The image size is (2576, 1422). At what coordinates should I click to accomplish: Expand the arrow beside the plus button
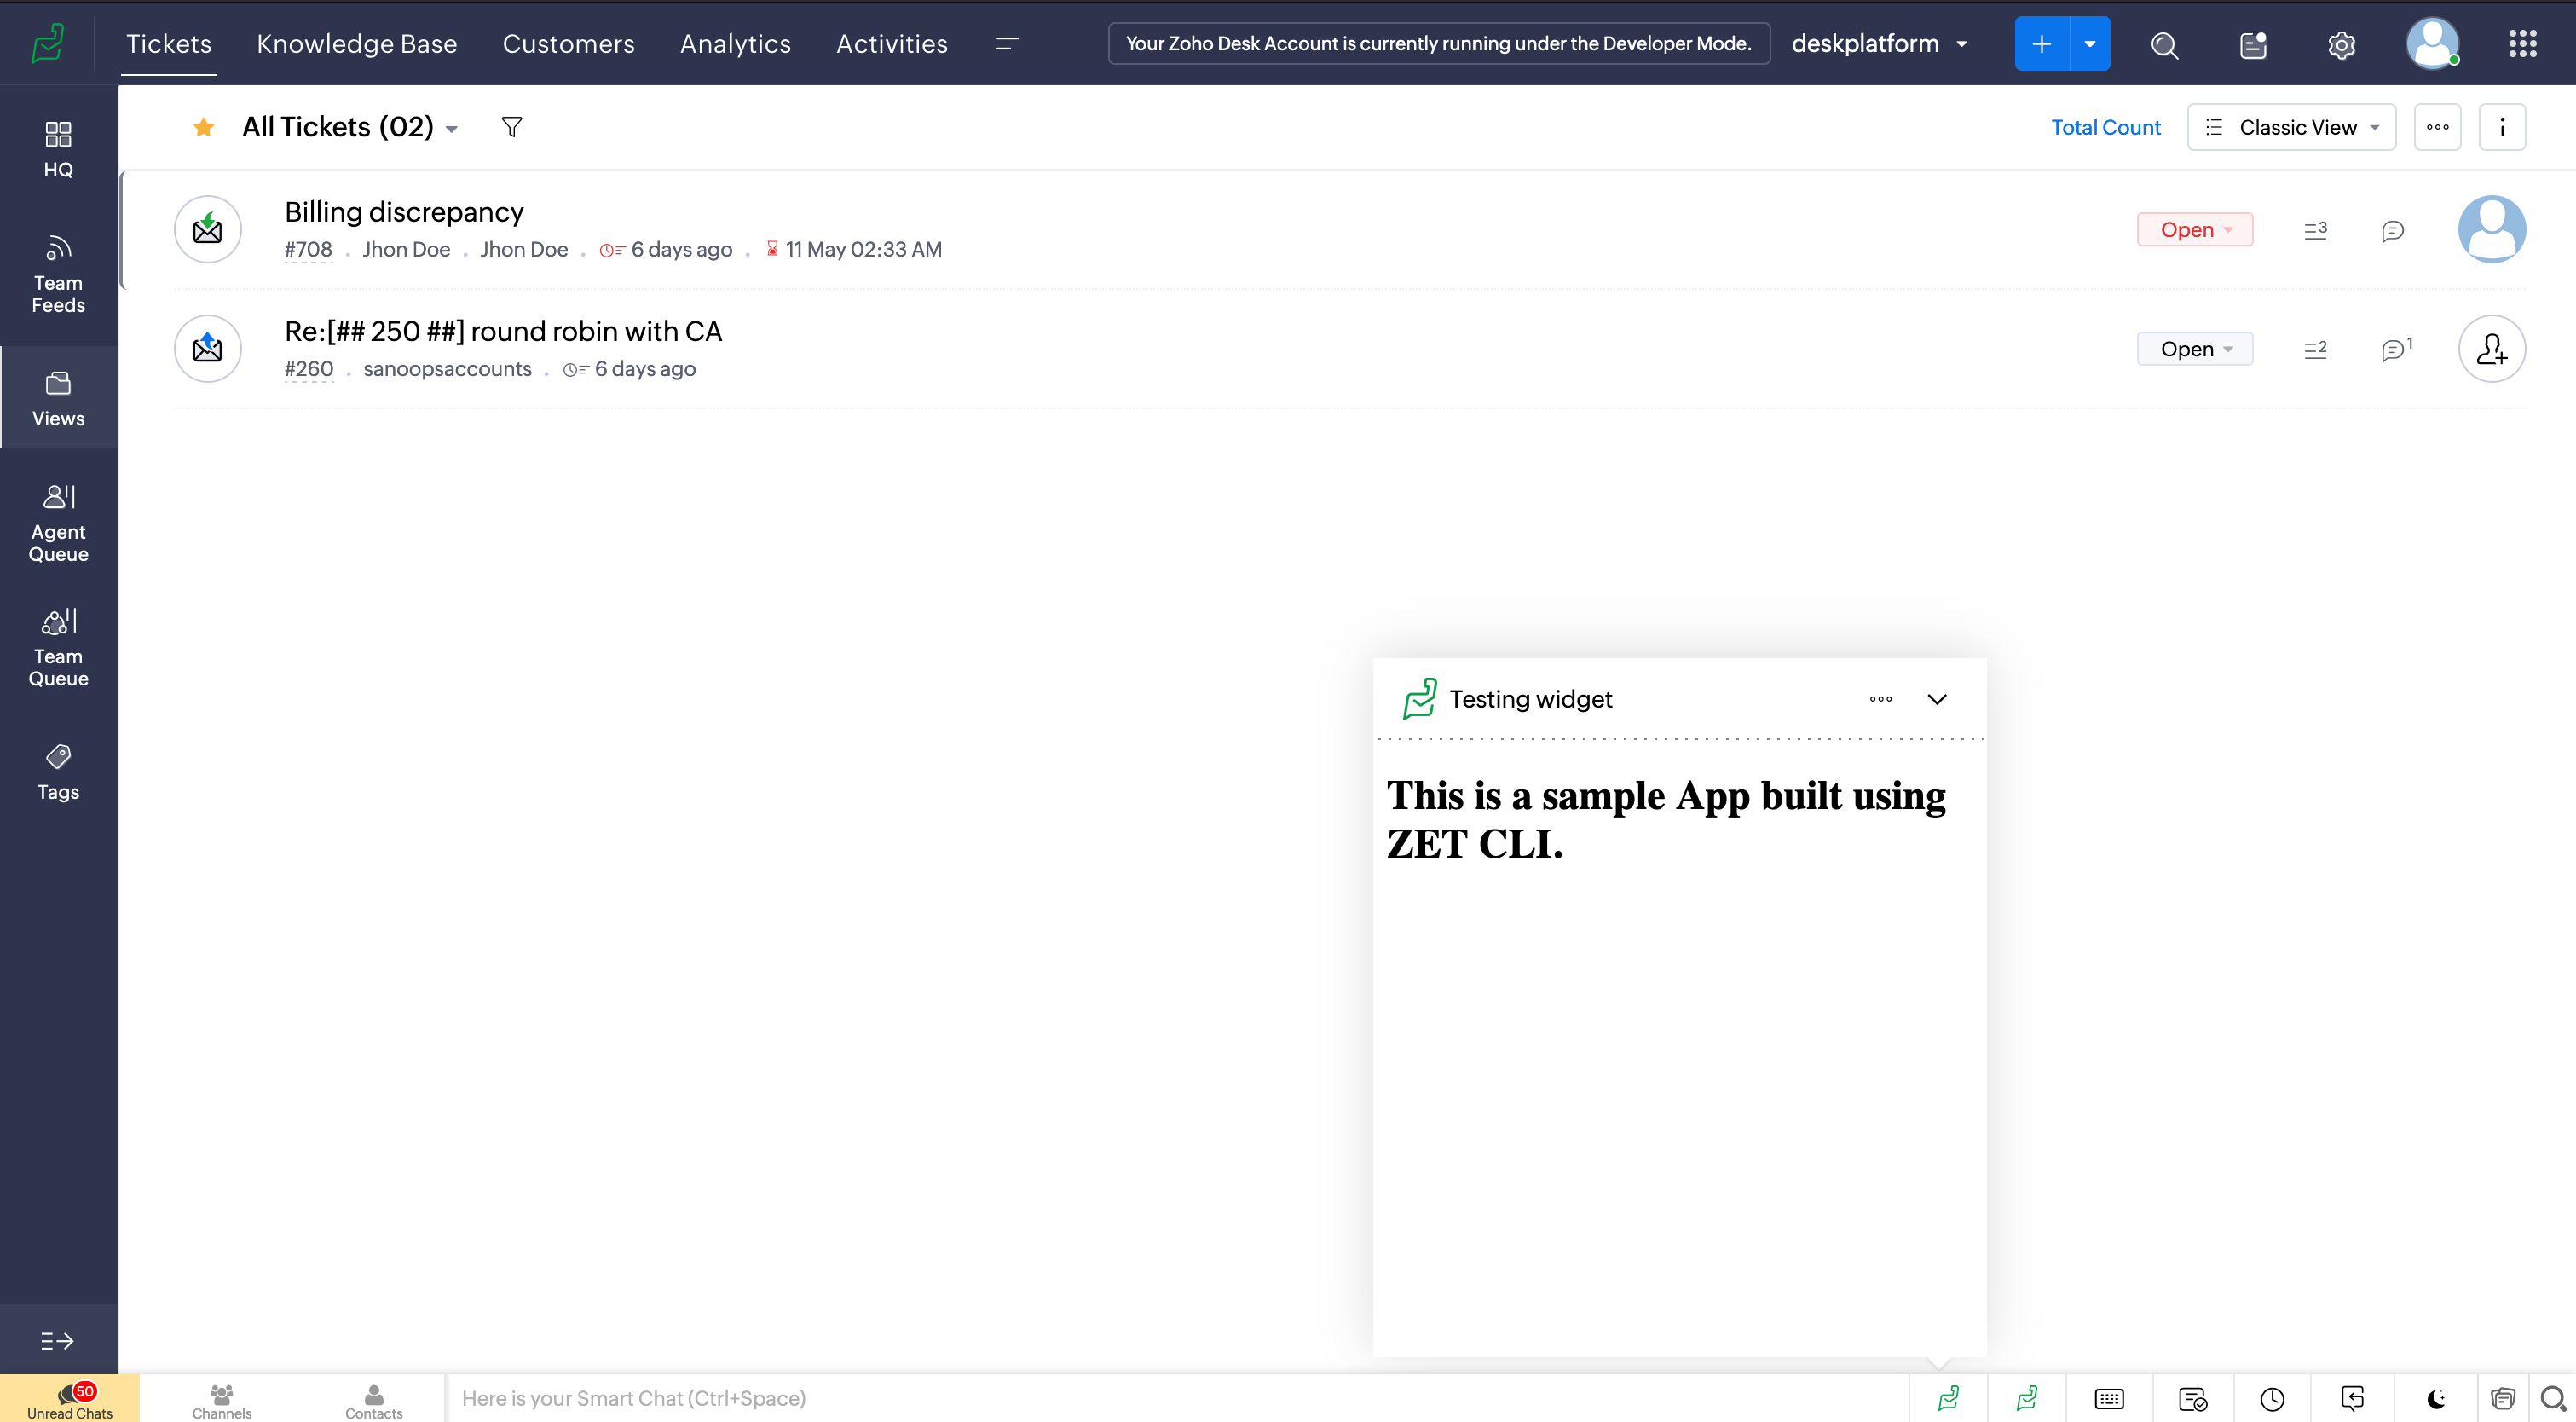2090,43
